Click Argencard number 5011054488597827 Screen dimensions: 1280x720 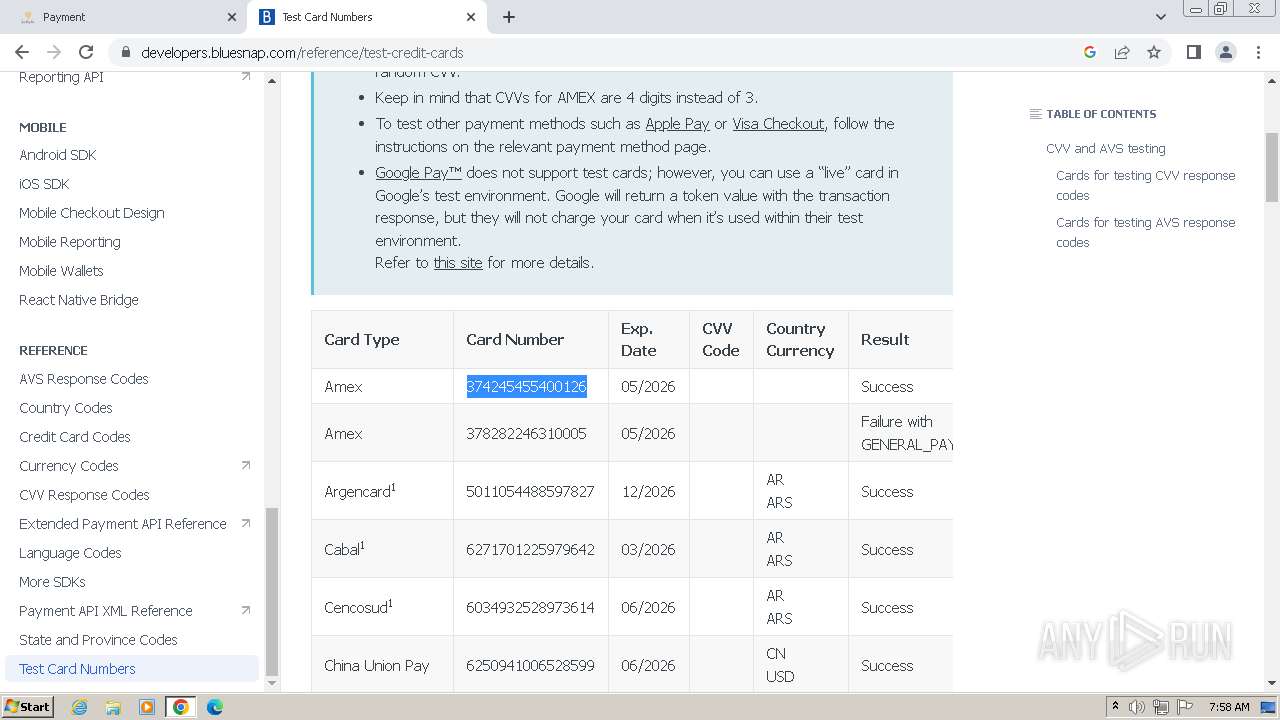tap(530, 492)
